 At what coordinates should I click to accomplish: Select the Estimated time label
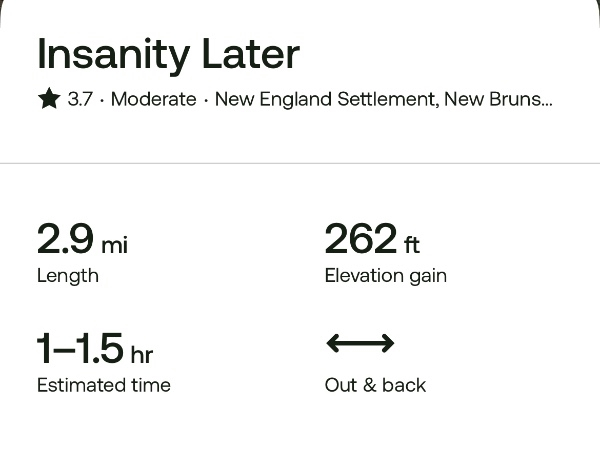(x=103, y=385)
